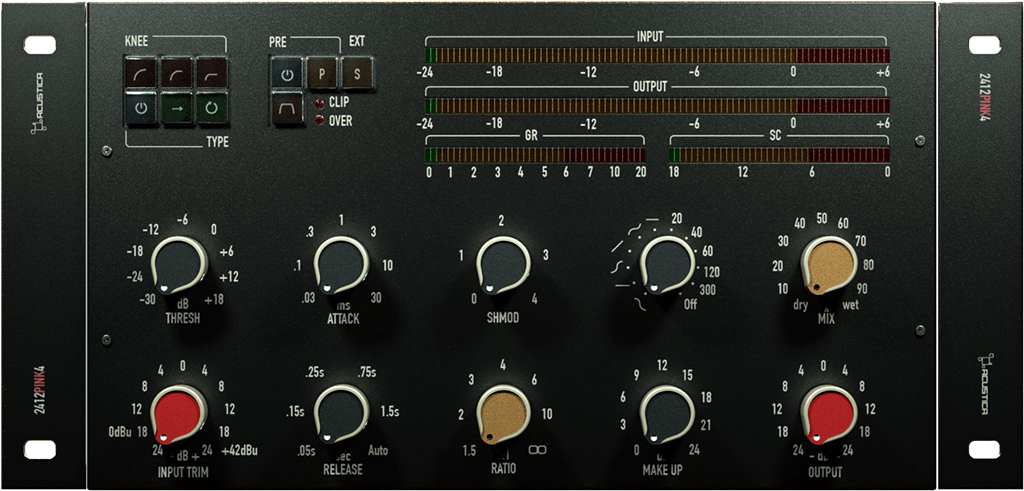Click the infinity symbol on RATIO scale
This screenshot has height=491, width=1024.
tap(537, 450)
